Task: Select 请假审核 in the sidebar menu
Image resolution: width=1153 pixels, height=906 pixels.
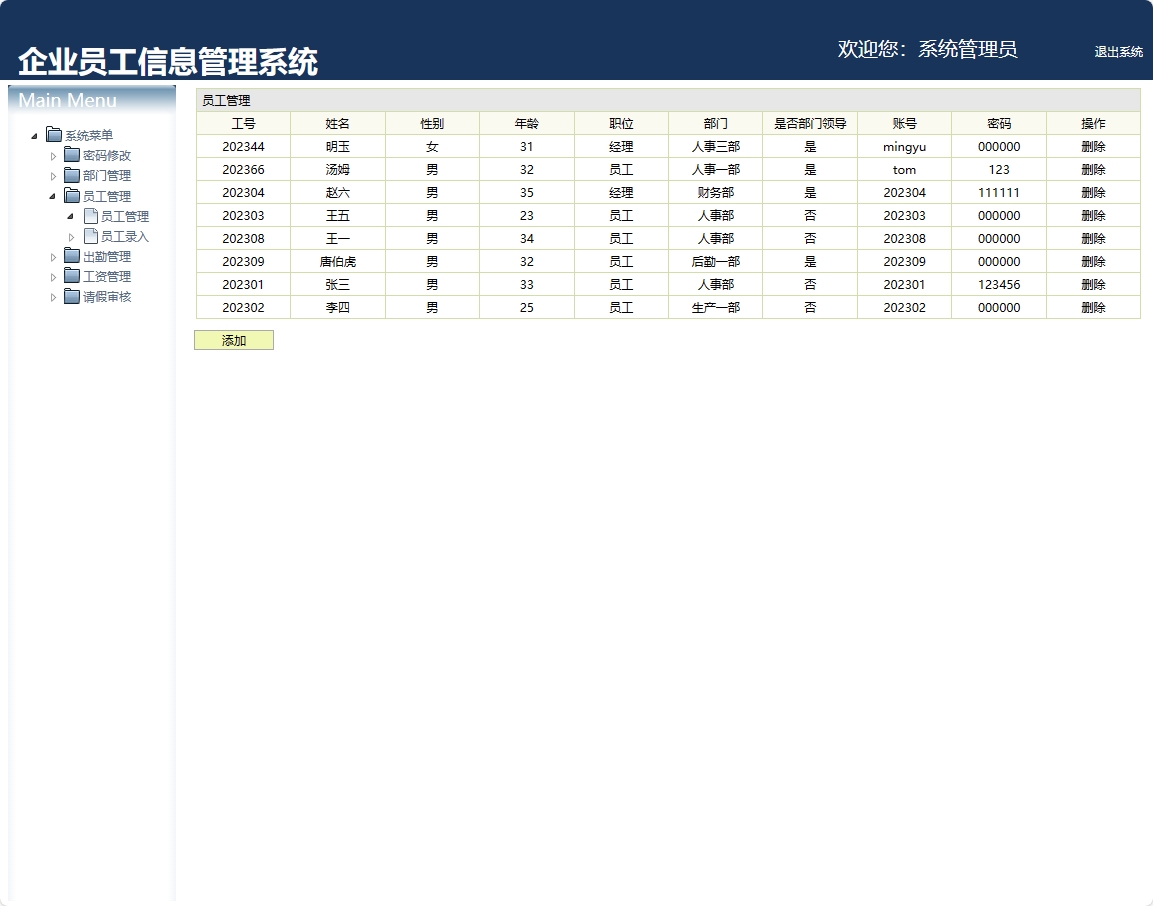Action: coord(107,297)
